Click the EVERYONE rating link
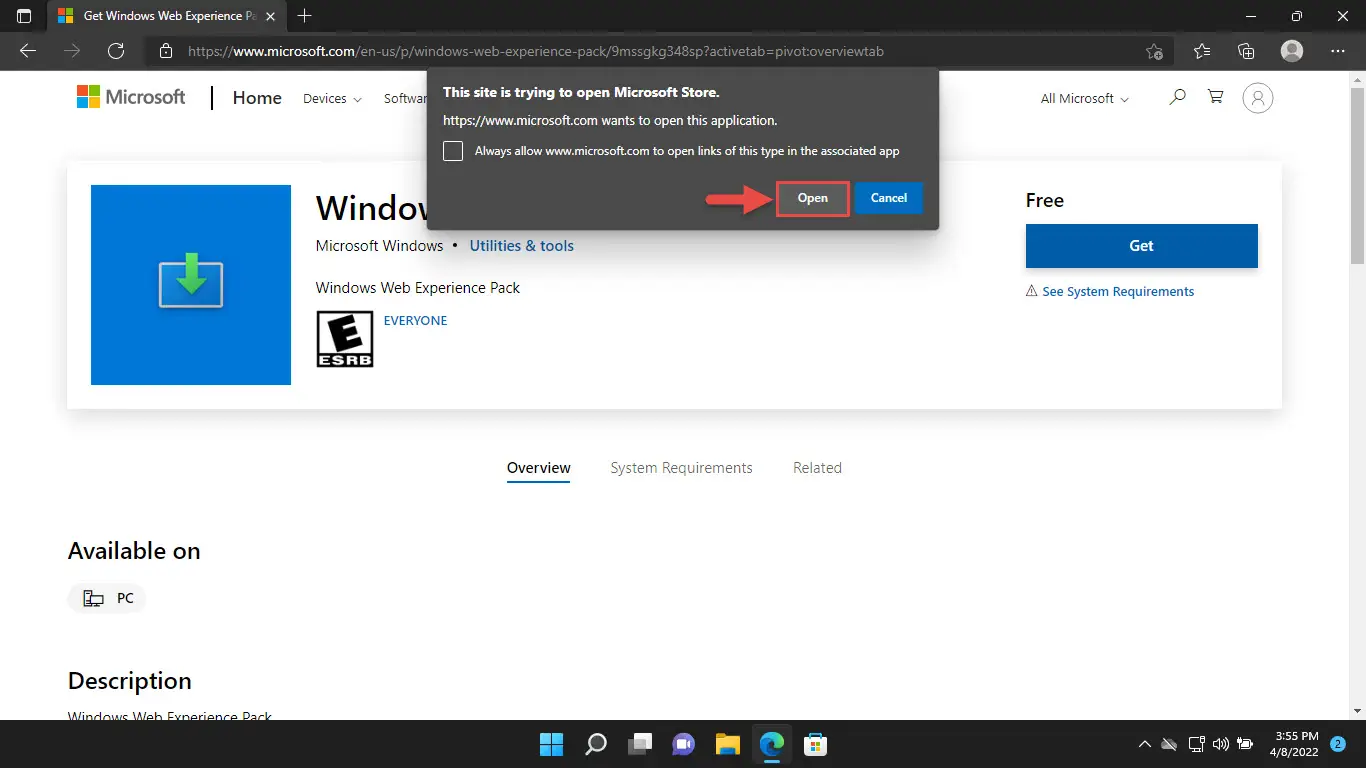 [416, 320]
